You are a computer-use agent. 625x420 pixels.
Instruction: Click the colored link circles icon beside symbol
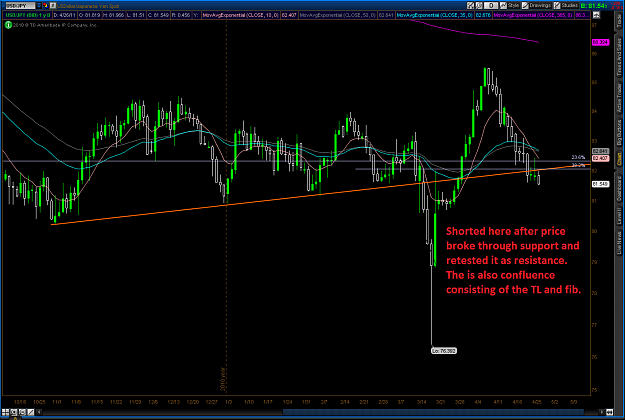click(45, 6)
